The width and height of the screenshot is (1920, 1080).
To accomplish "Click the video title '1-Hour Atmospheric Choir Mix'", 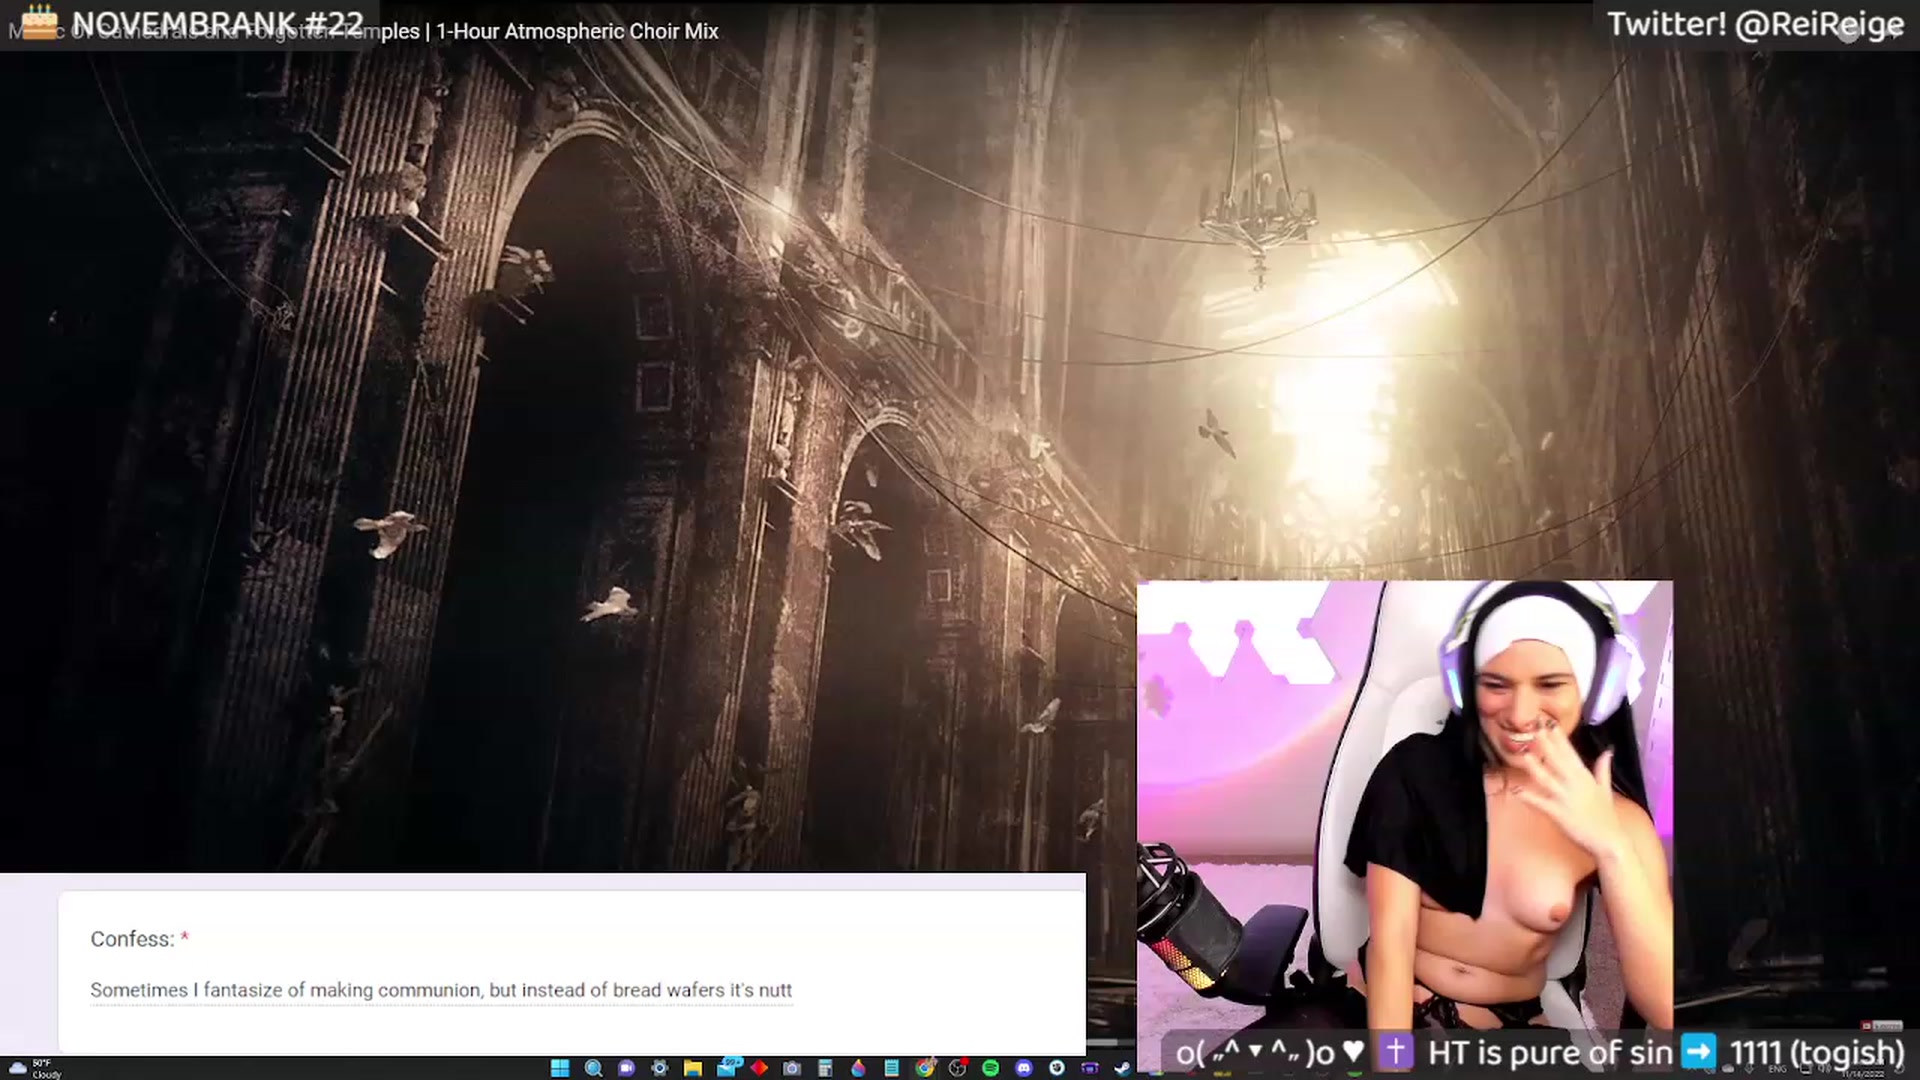I will click(x=577, y=31).
